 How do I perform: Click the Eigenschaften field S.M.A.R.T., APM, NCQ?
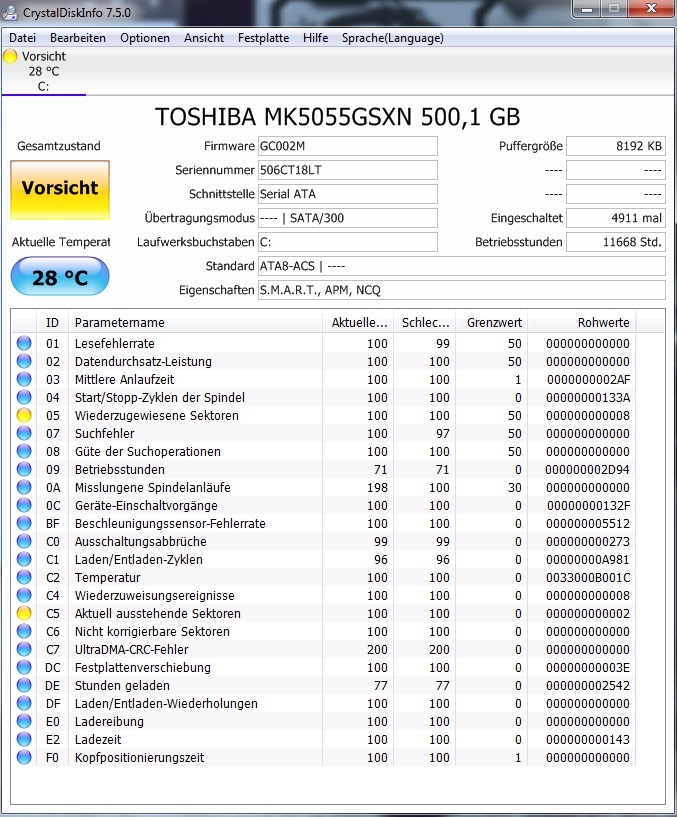(462, 290)
